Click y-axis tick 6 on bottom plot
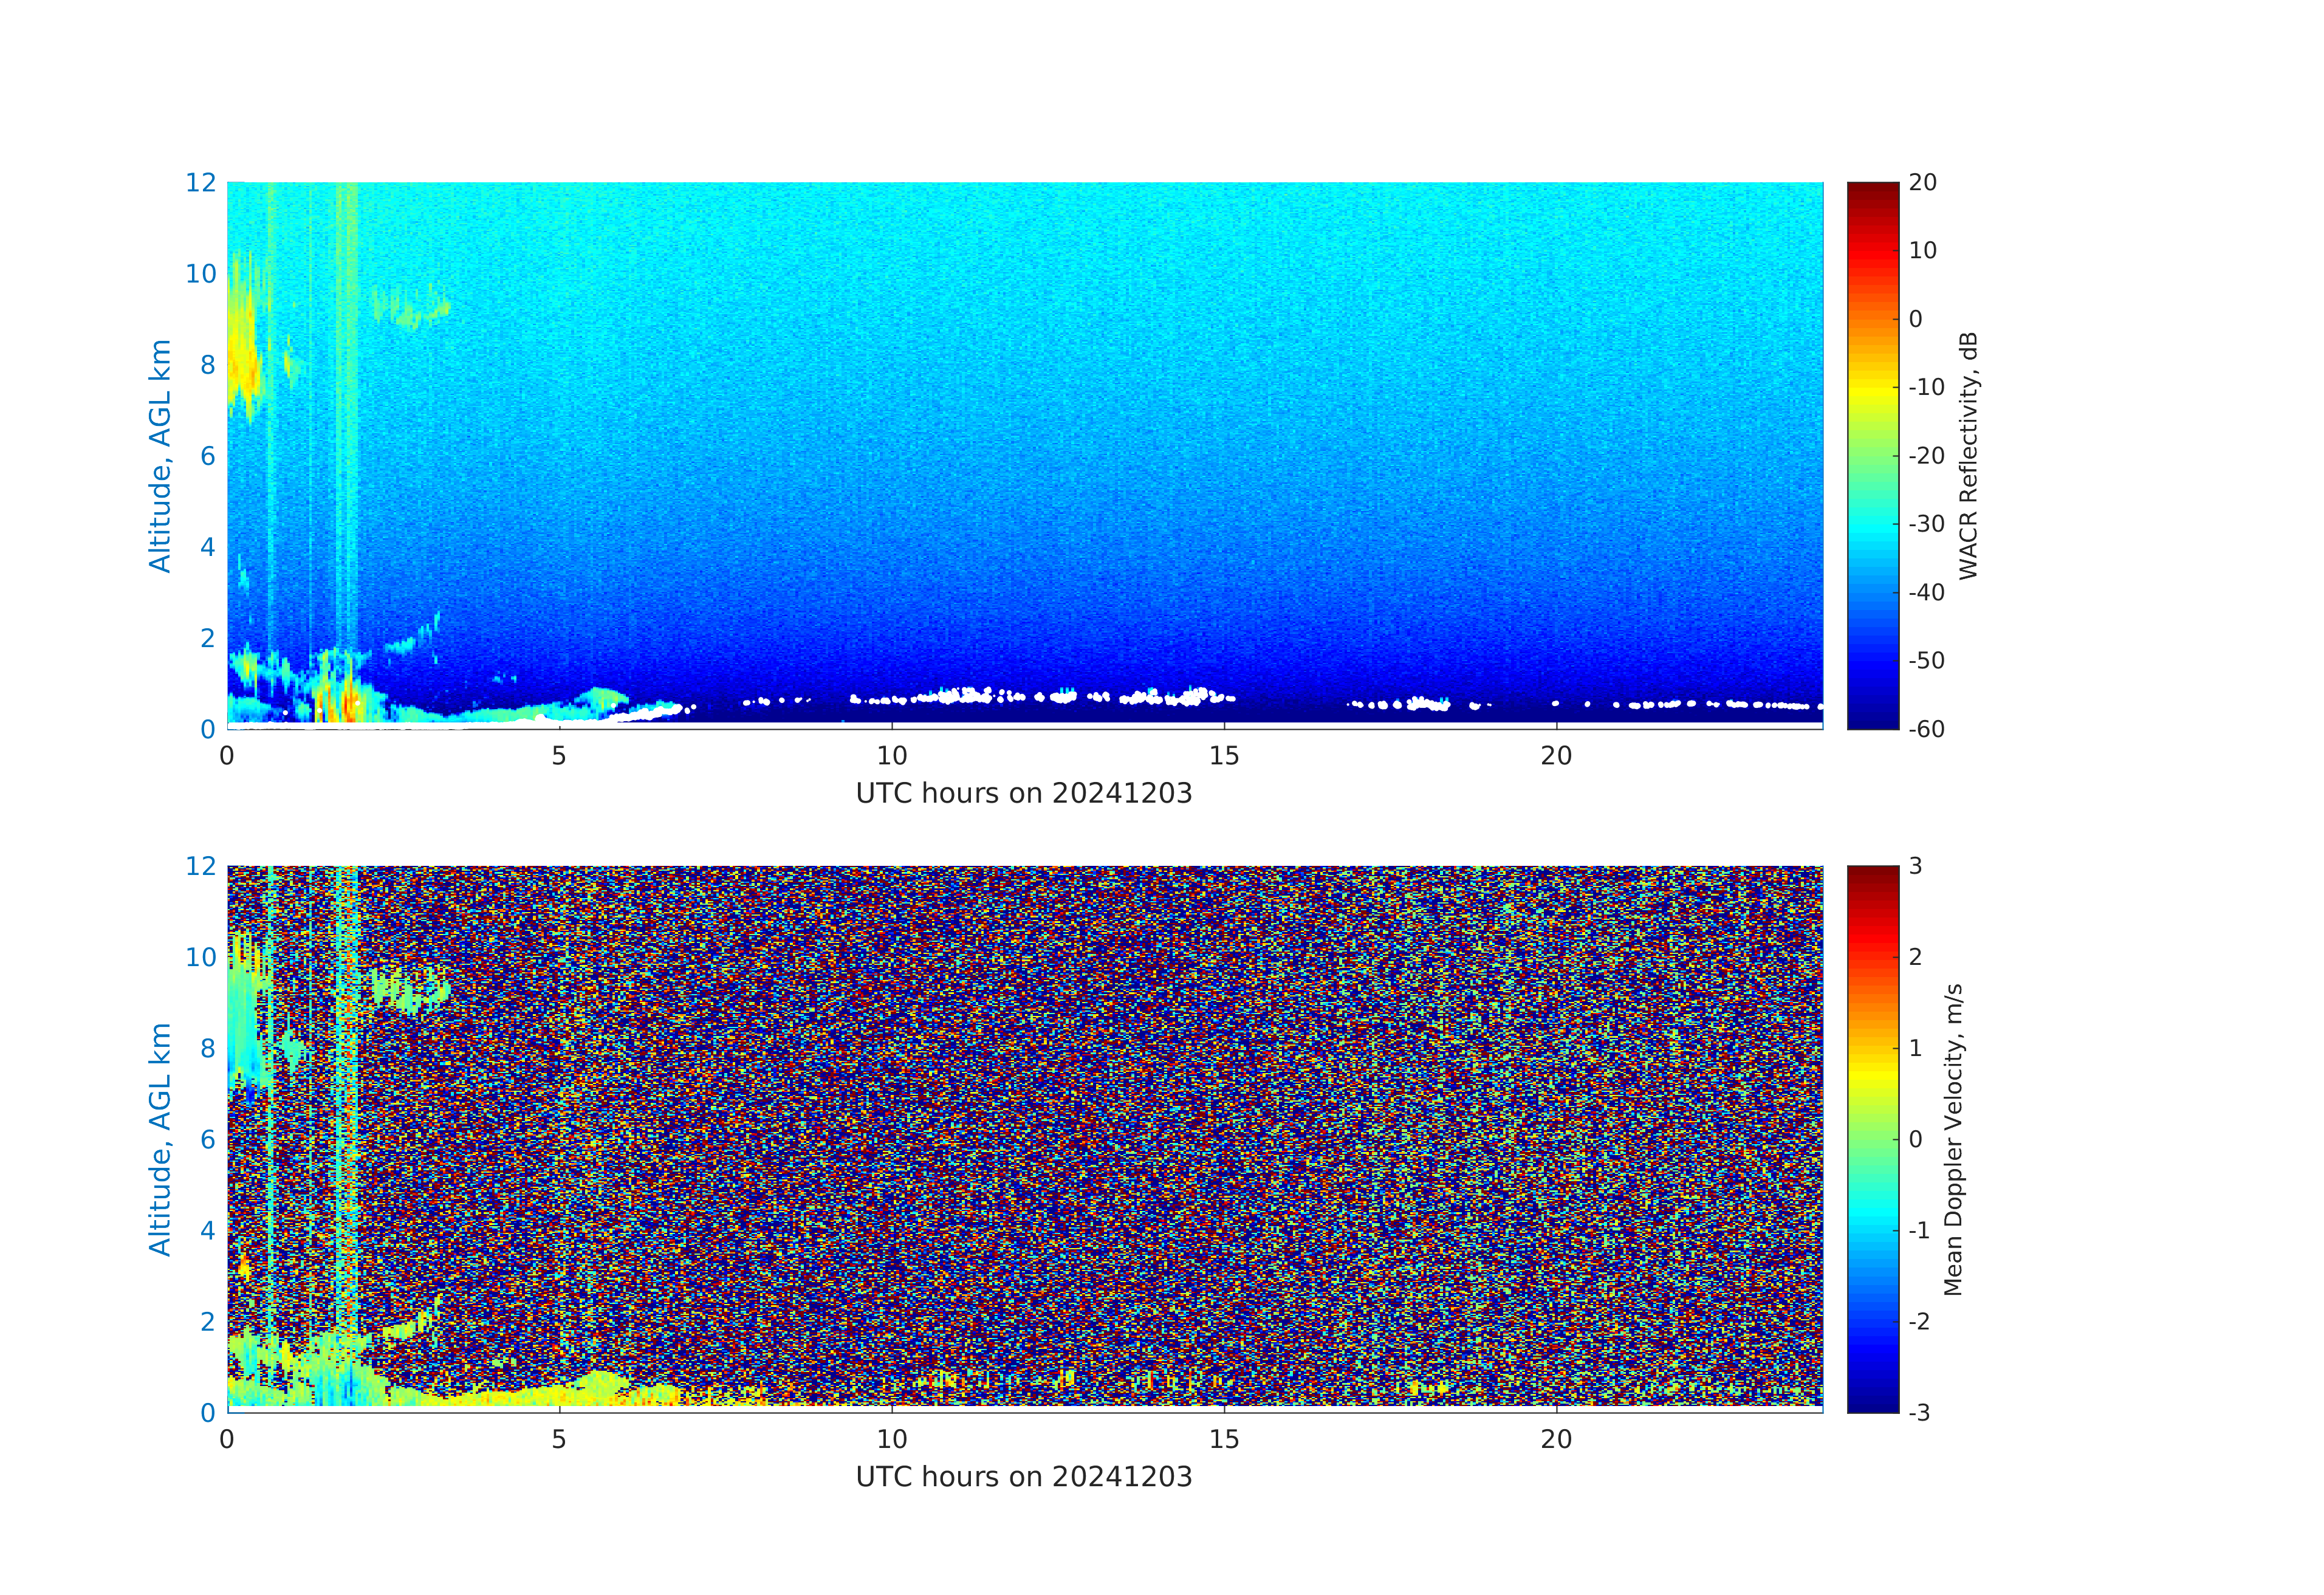The width and height of the screenshot is (2324, 1595). click(x=207, y=1139)
